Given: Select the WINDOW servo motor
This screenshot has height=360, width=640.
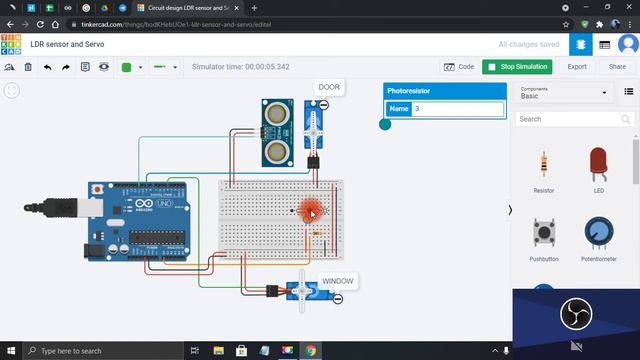Looking at the screenshot, I should click(302, 291).
